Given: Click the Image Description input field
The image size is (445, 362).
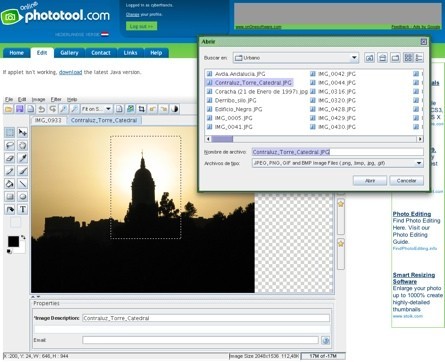Looking at the screenshot, I should pyautogui.click(x=206, y=318).
